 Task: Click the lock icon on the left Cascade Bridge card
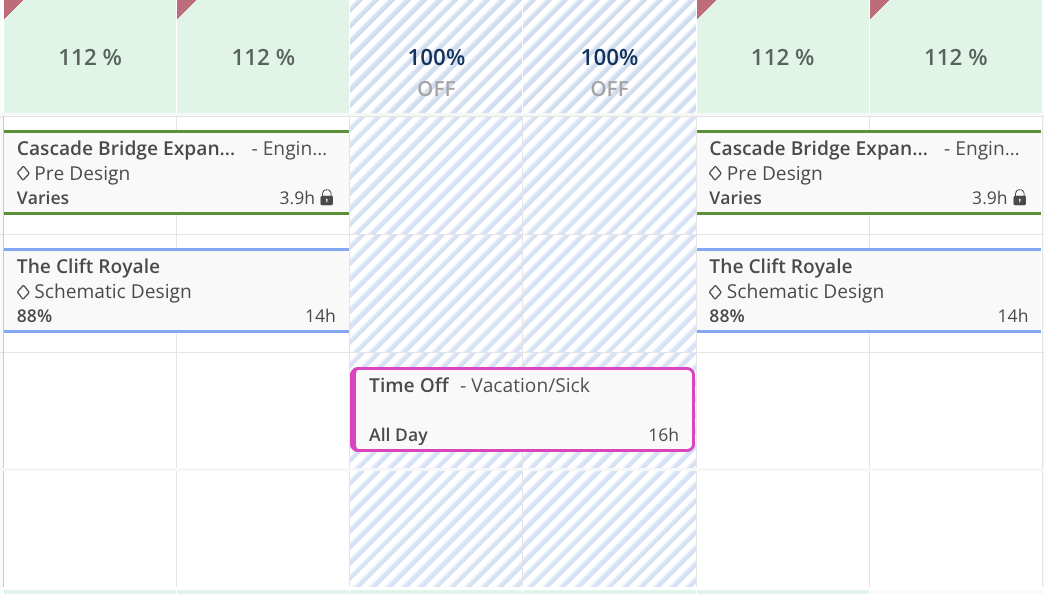coord(326,198)
